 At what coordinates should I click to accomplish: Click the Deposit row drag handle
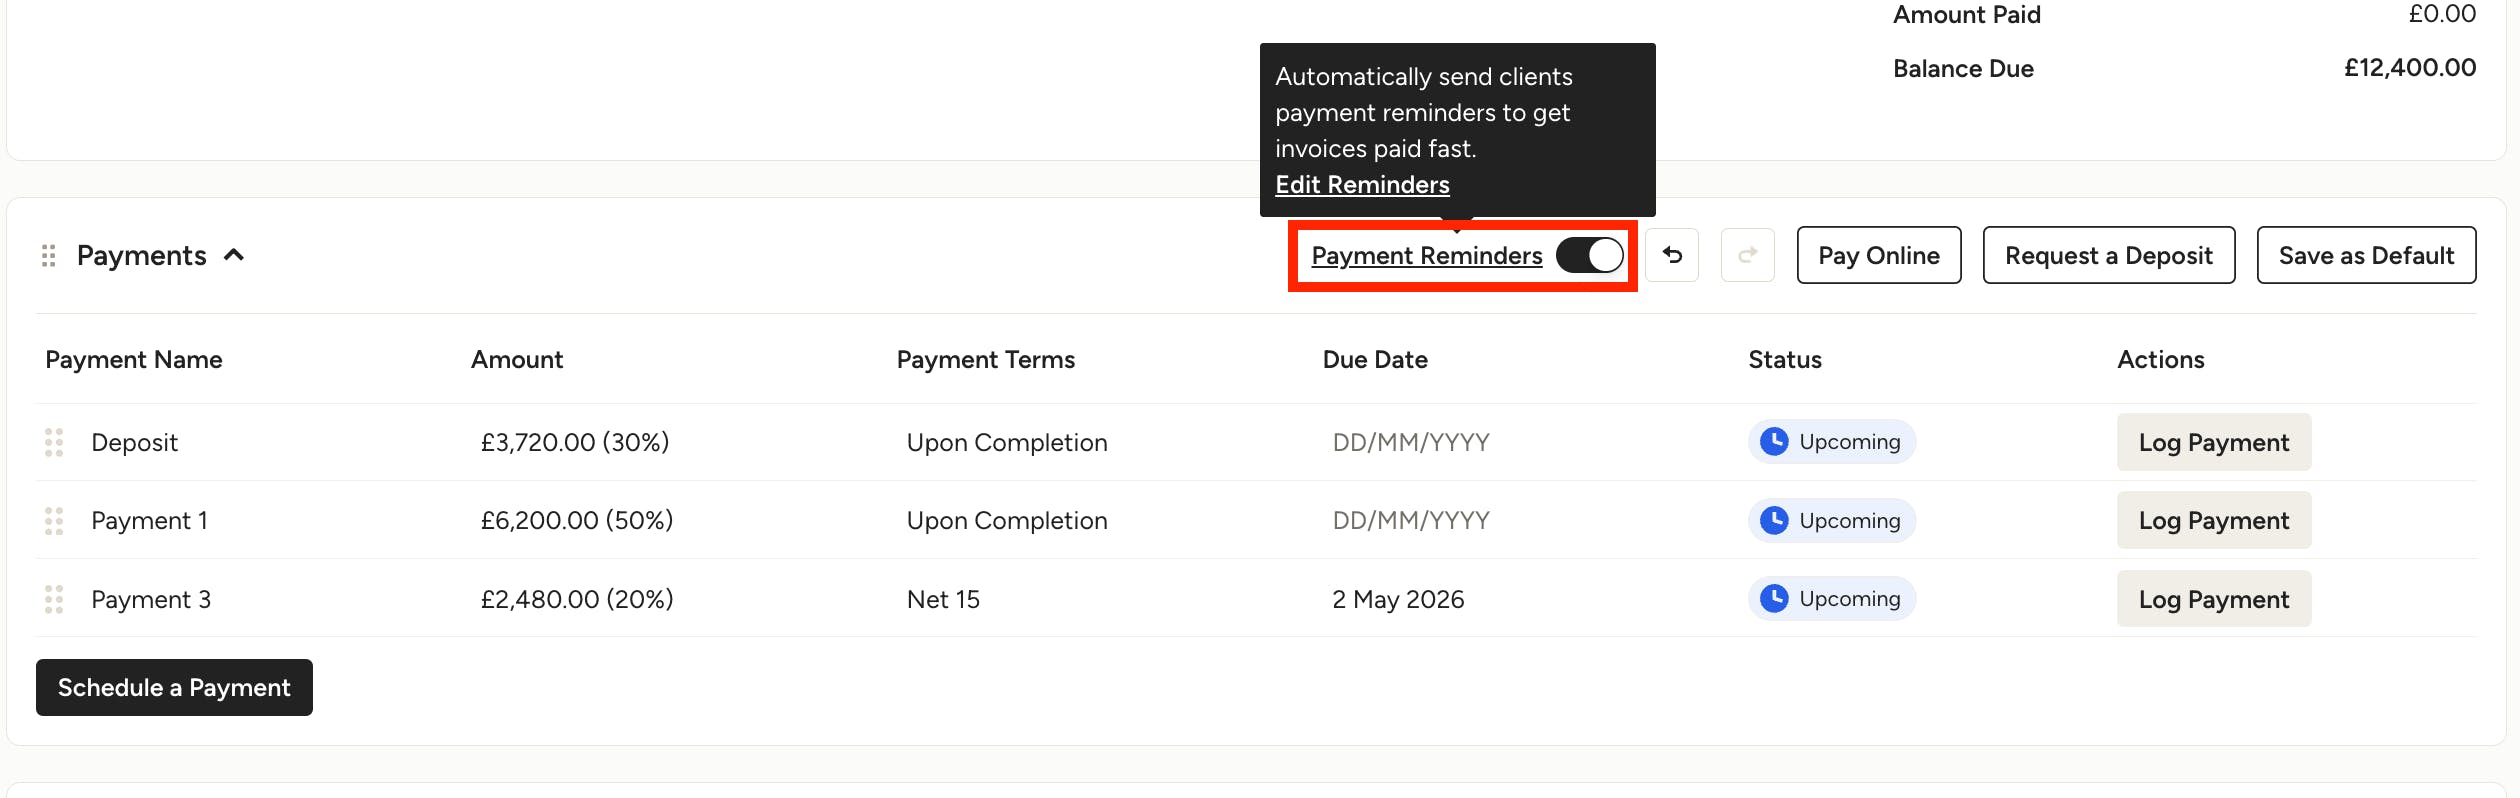[x=54, y=442]
